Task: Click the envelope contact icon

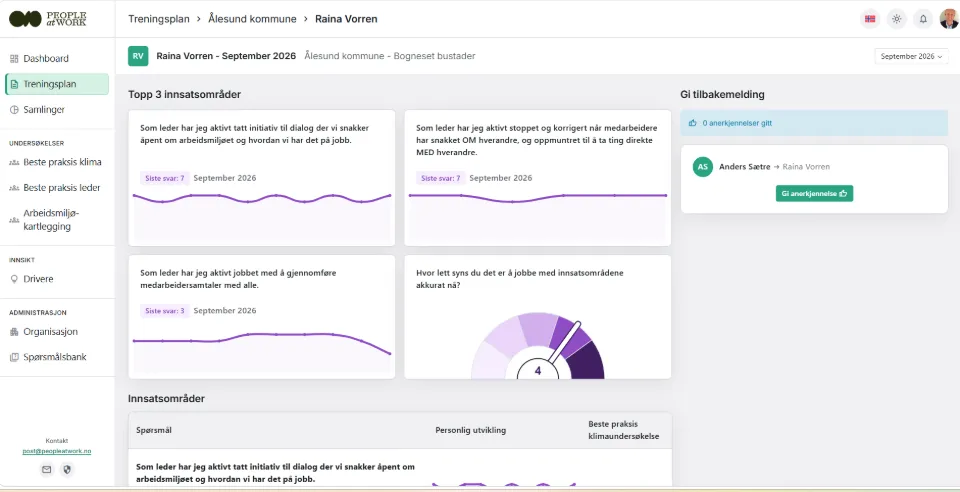Action: (47, 469)
